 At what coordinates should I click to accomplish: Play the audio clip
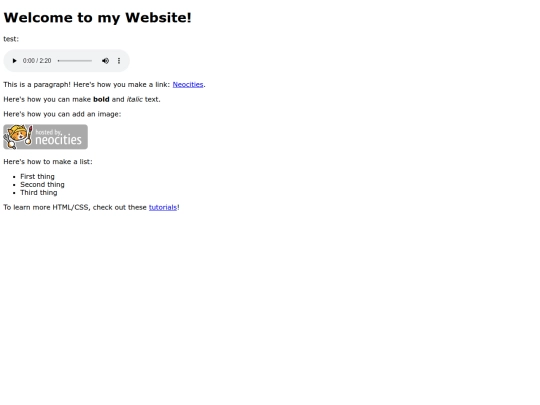click(14, 61)
